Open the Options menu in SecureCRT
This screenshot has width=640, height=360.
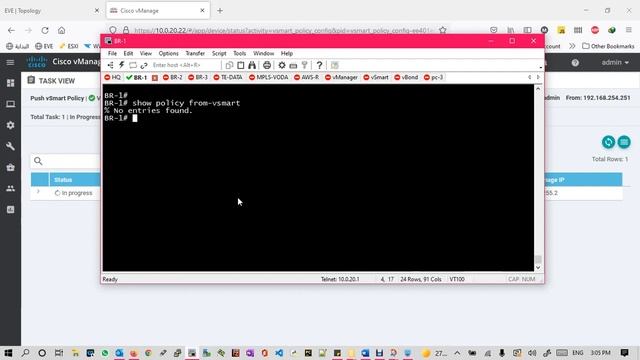pos(169,53)
